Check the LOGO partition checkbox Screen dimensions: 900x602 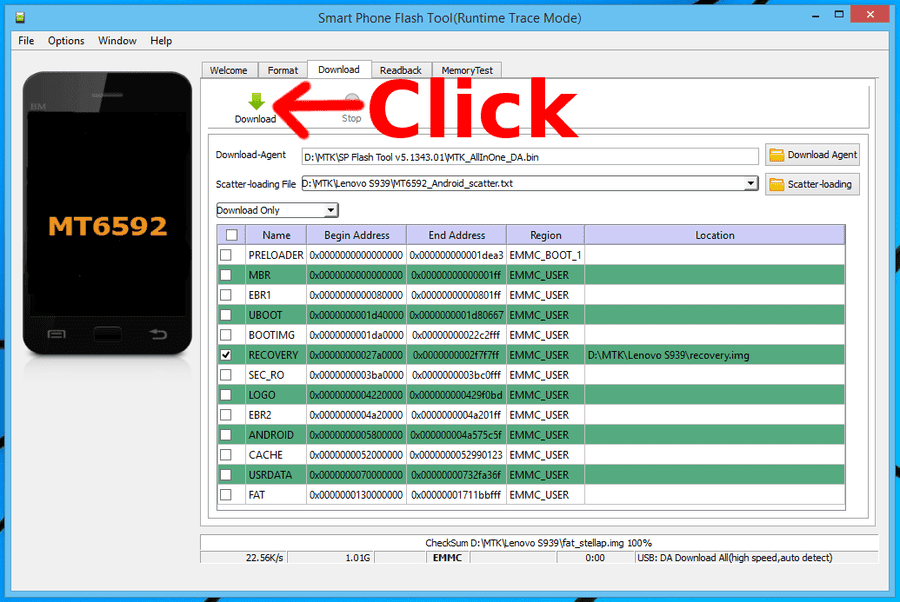pyautogui.click(x=226, y=395)
